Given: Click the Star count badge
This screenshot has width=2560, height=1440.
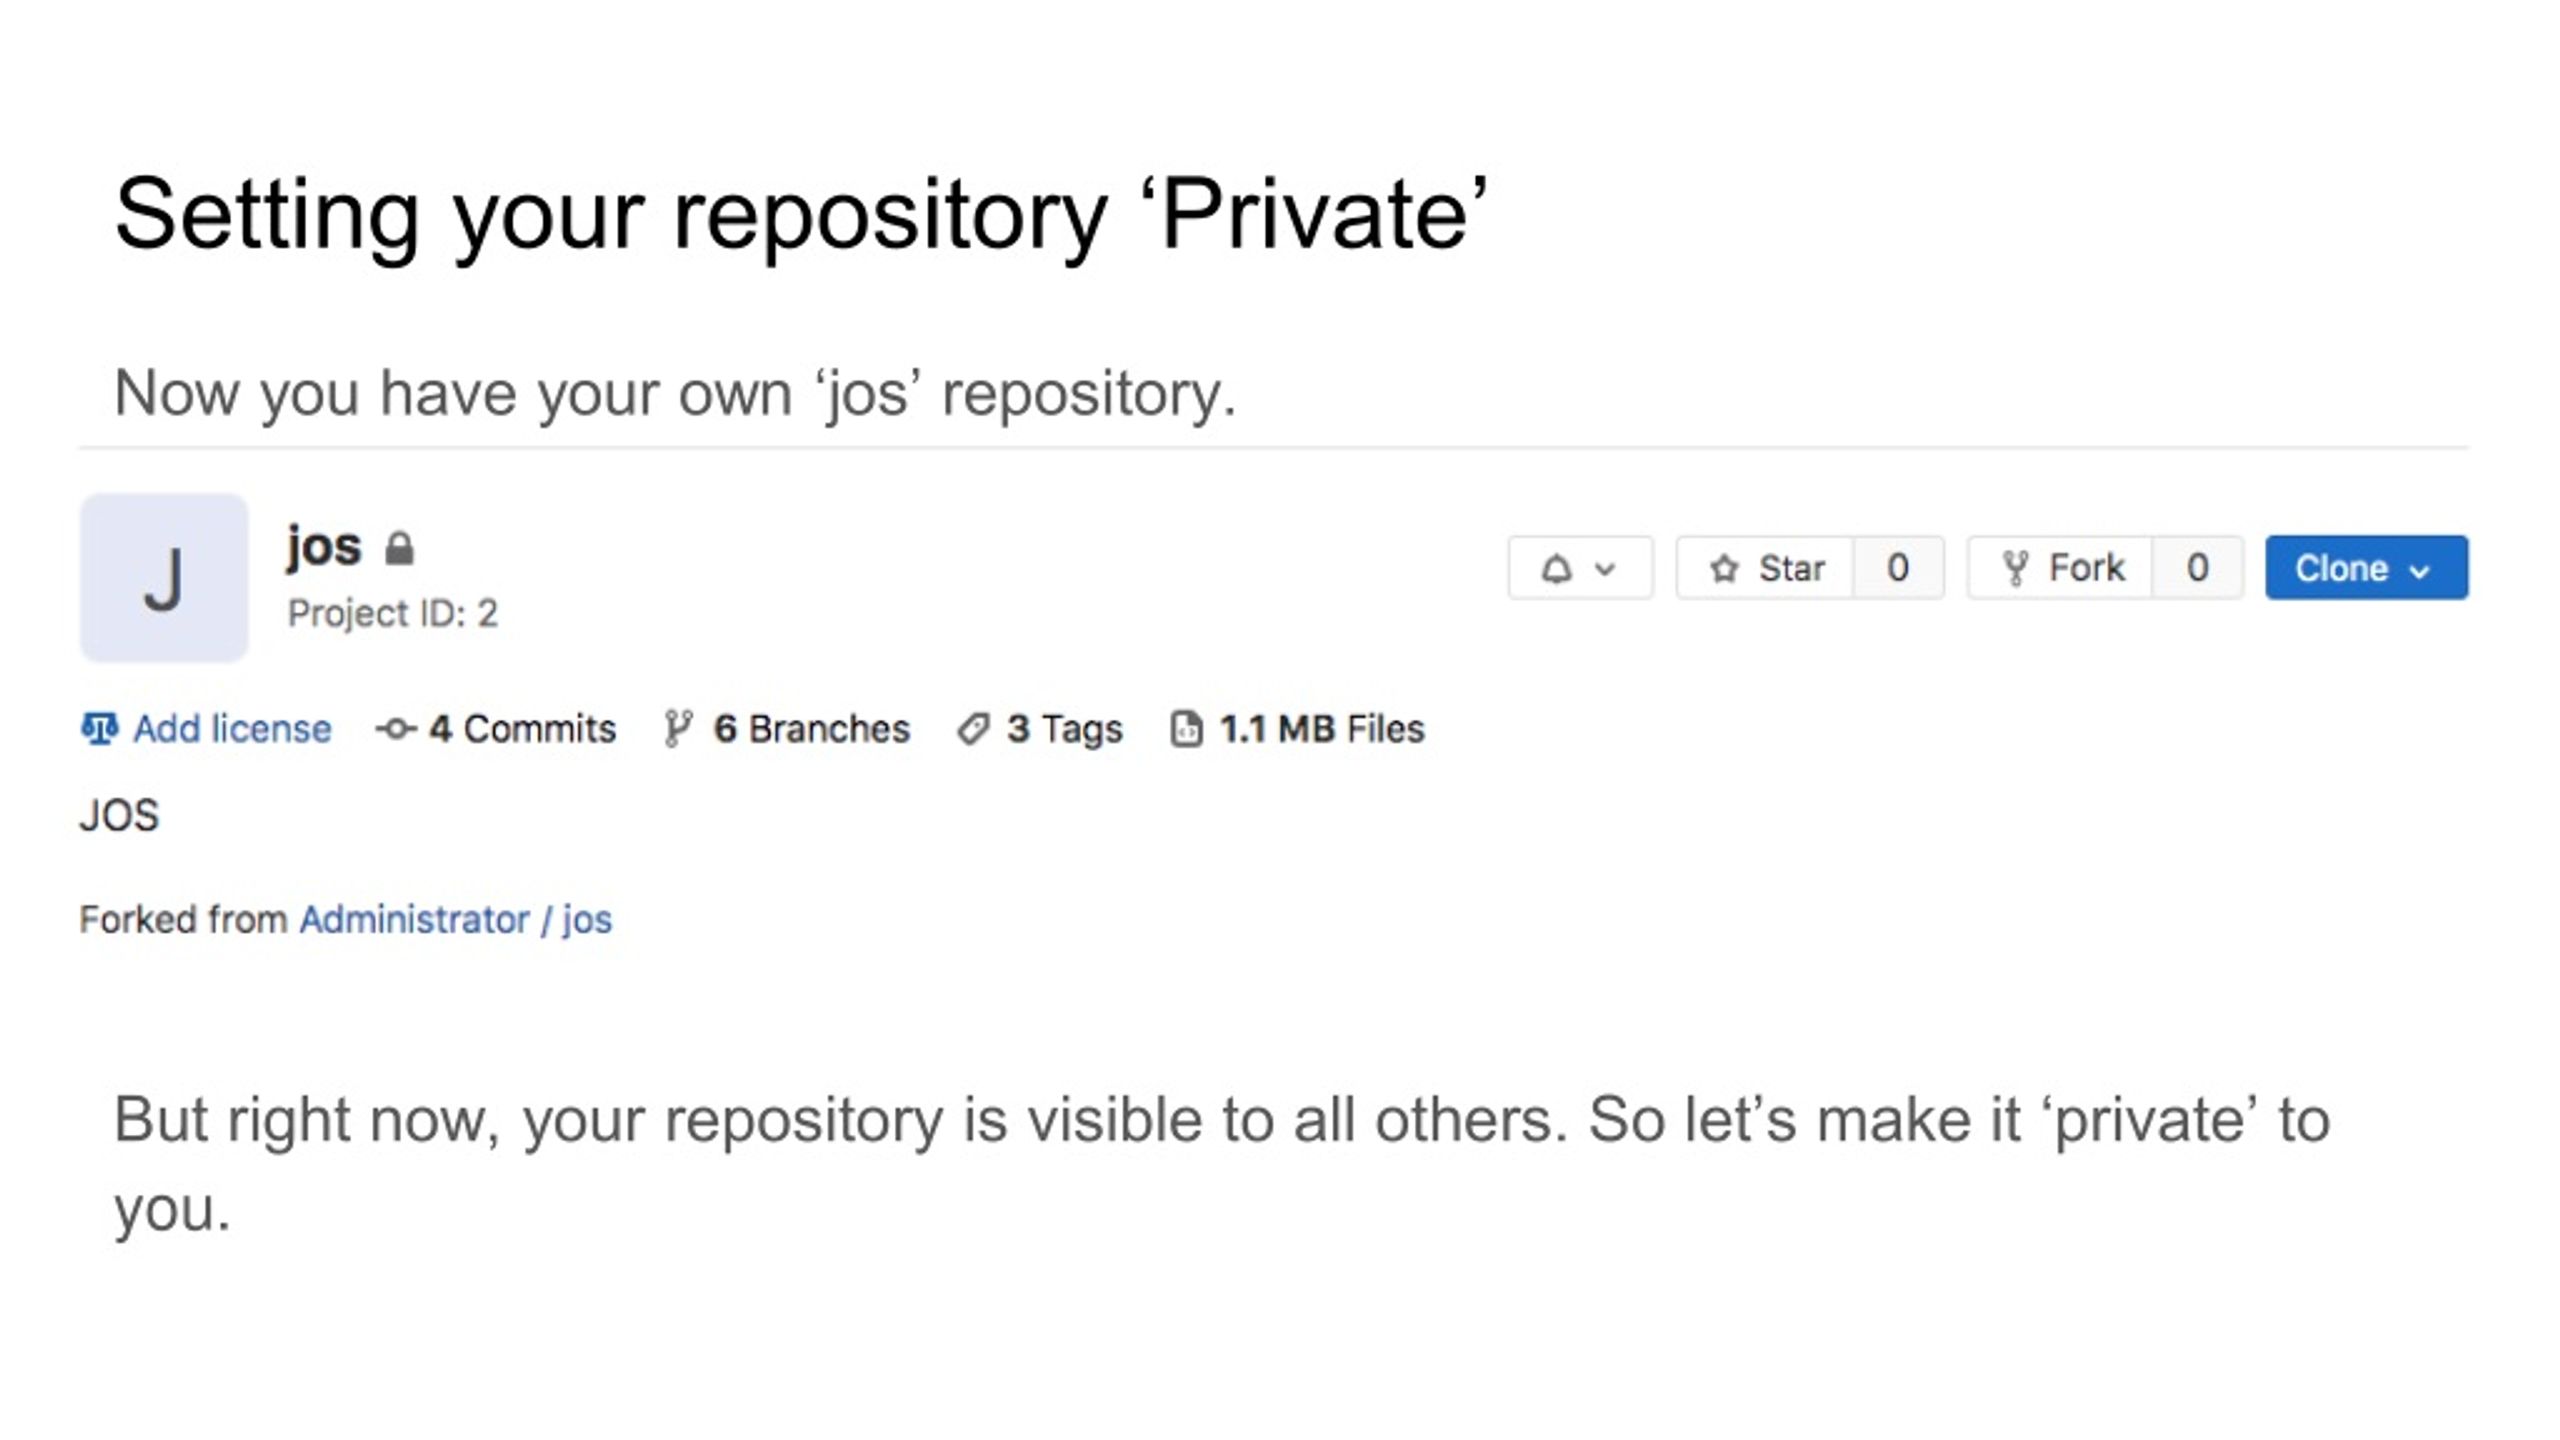Looking at the screenshot, I should tap(1898, 568).
